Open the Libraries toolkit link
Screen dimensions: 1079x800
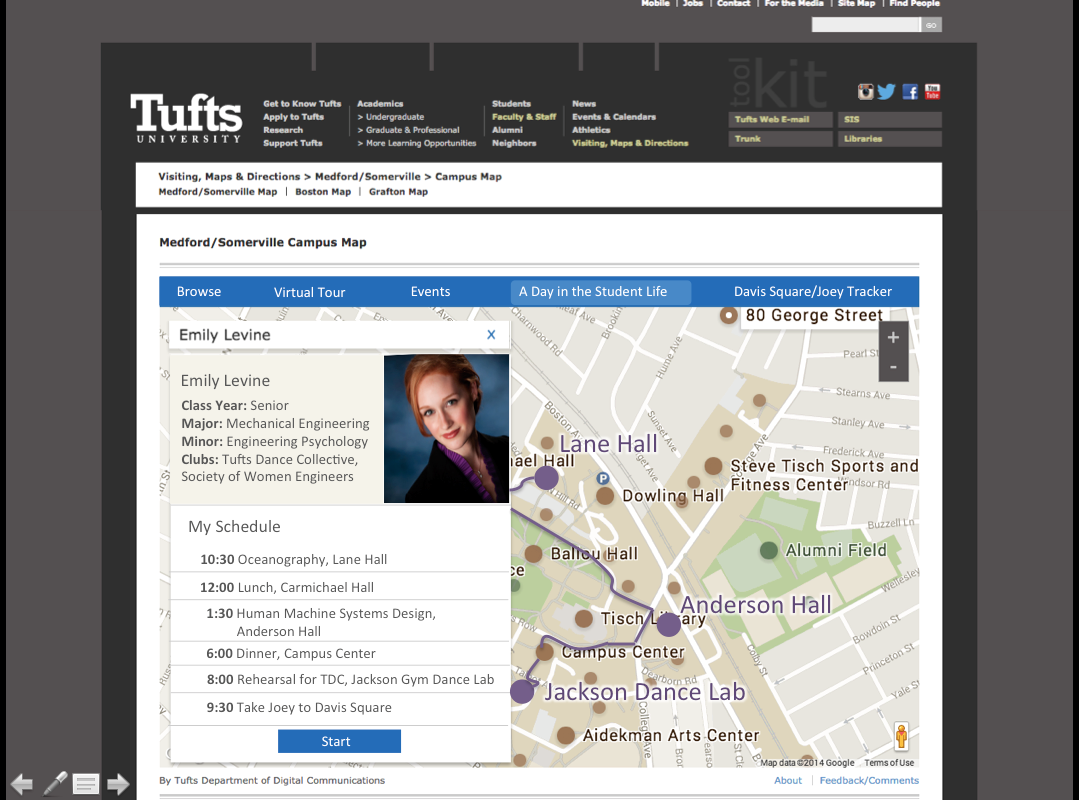[890, 139]
